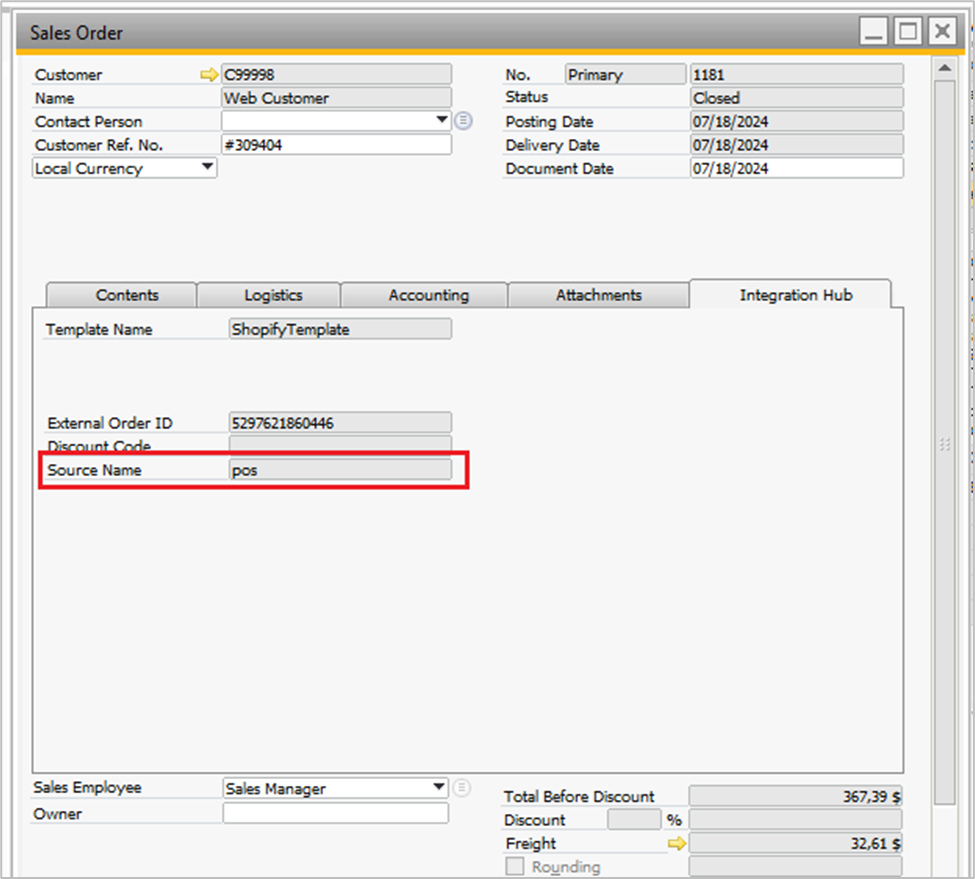The height and width of the screenshot is (879, 975).
Task: Open the Local Currency dropdown
Action: [207, 168]
